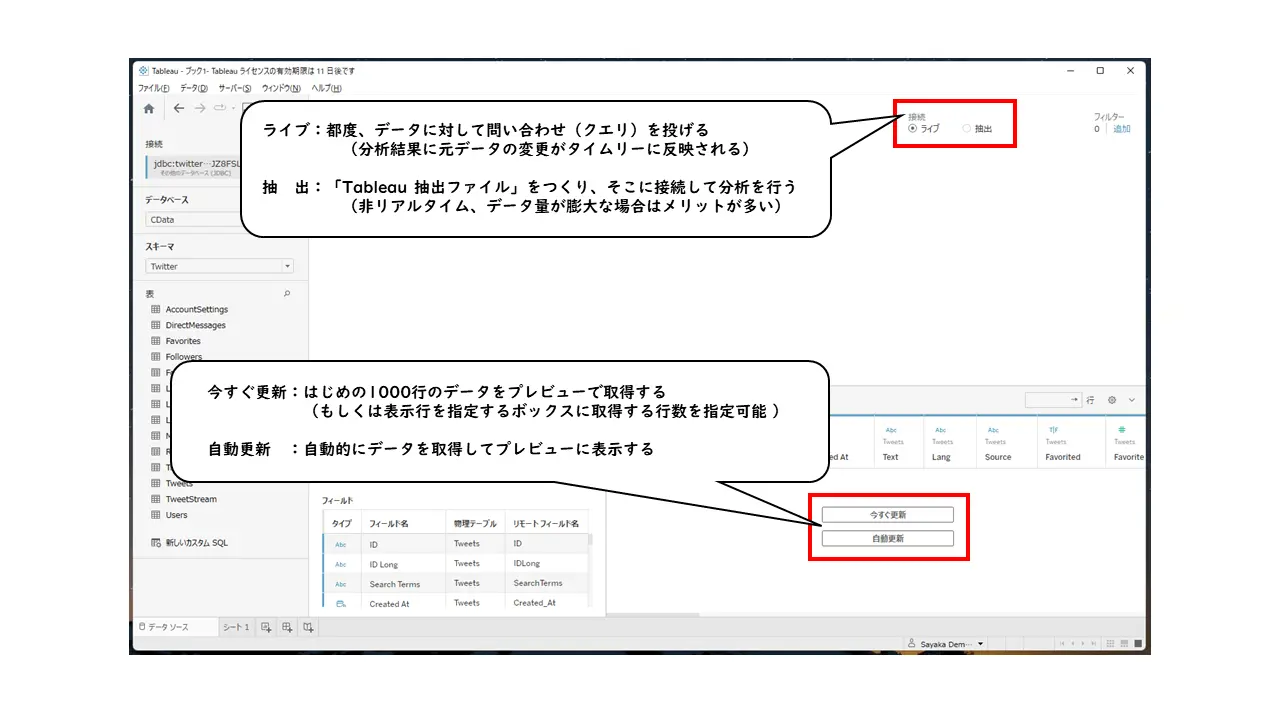Add a new story via tab icon
The image size is (1280, 720).
[x=308, y=627]
